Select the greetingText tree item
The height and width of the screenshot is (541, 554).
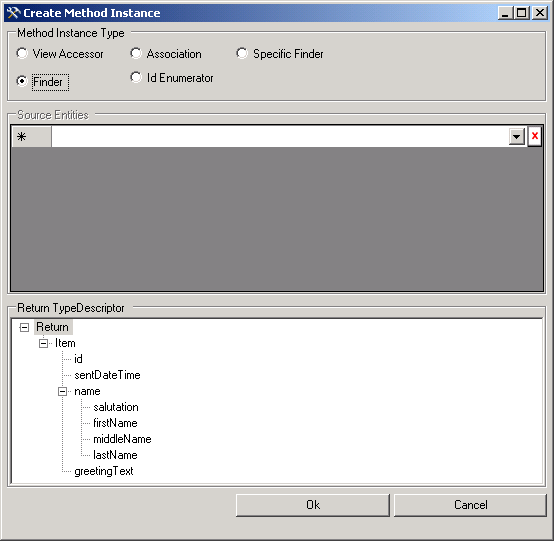tap(104, 471)
